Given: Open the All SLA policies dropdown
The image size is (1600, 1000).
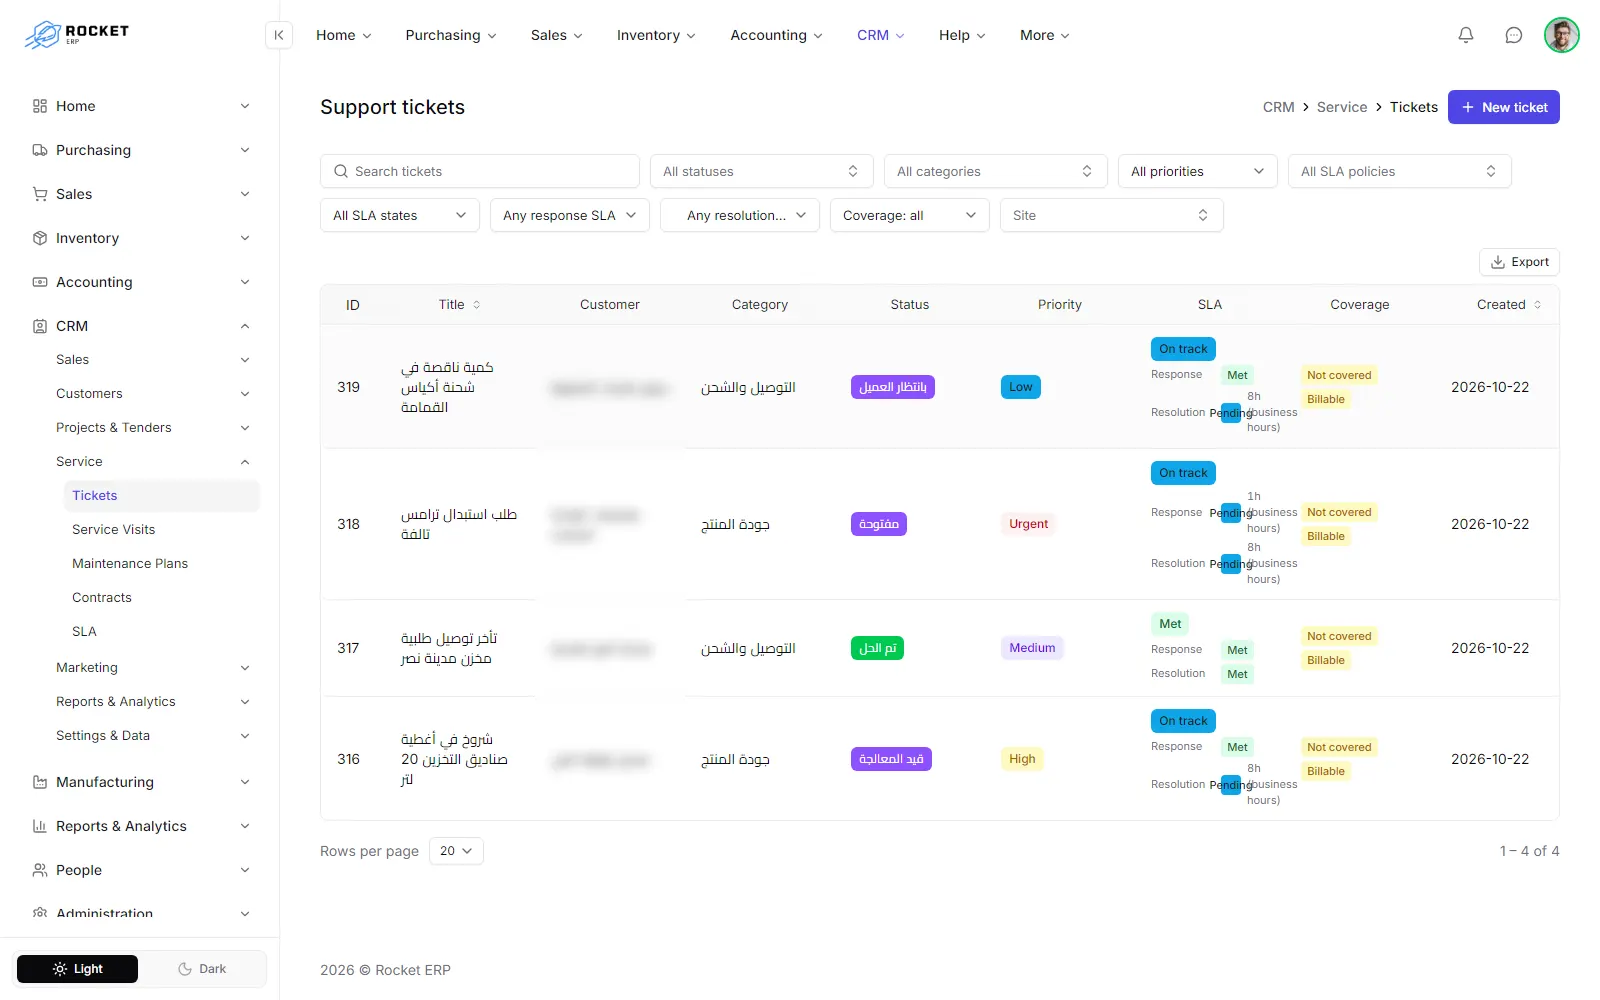Looking at the screenshot, I should point(1400,171).
